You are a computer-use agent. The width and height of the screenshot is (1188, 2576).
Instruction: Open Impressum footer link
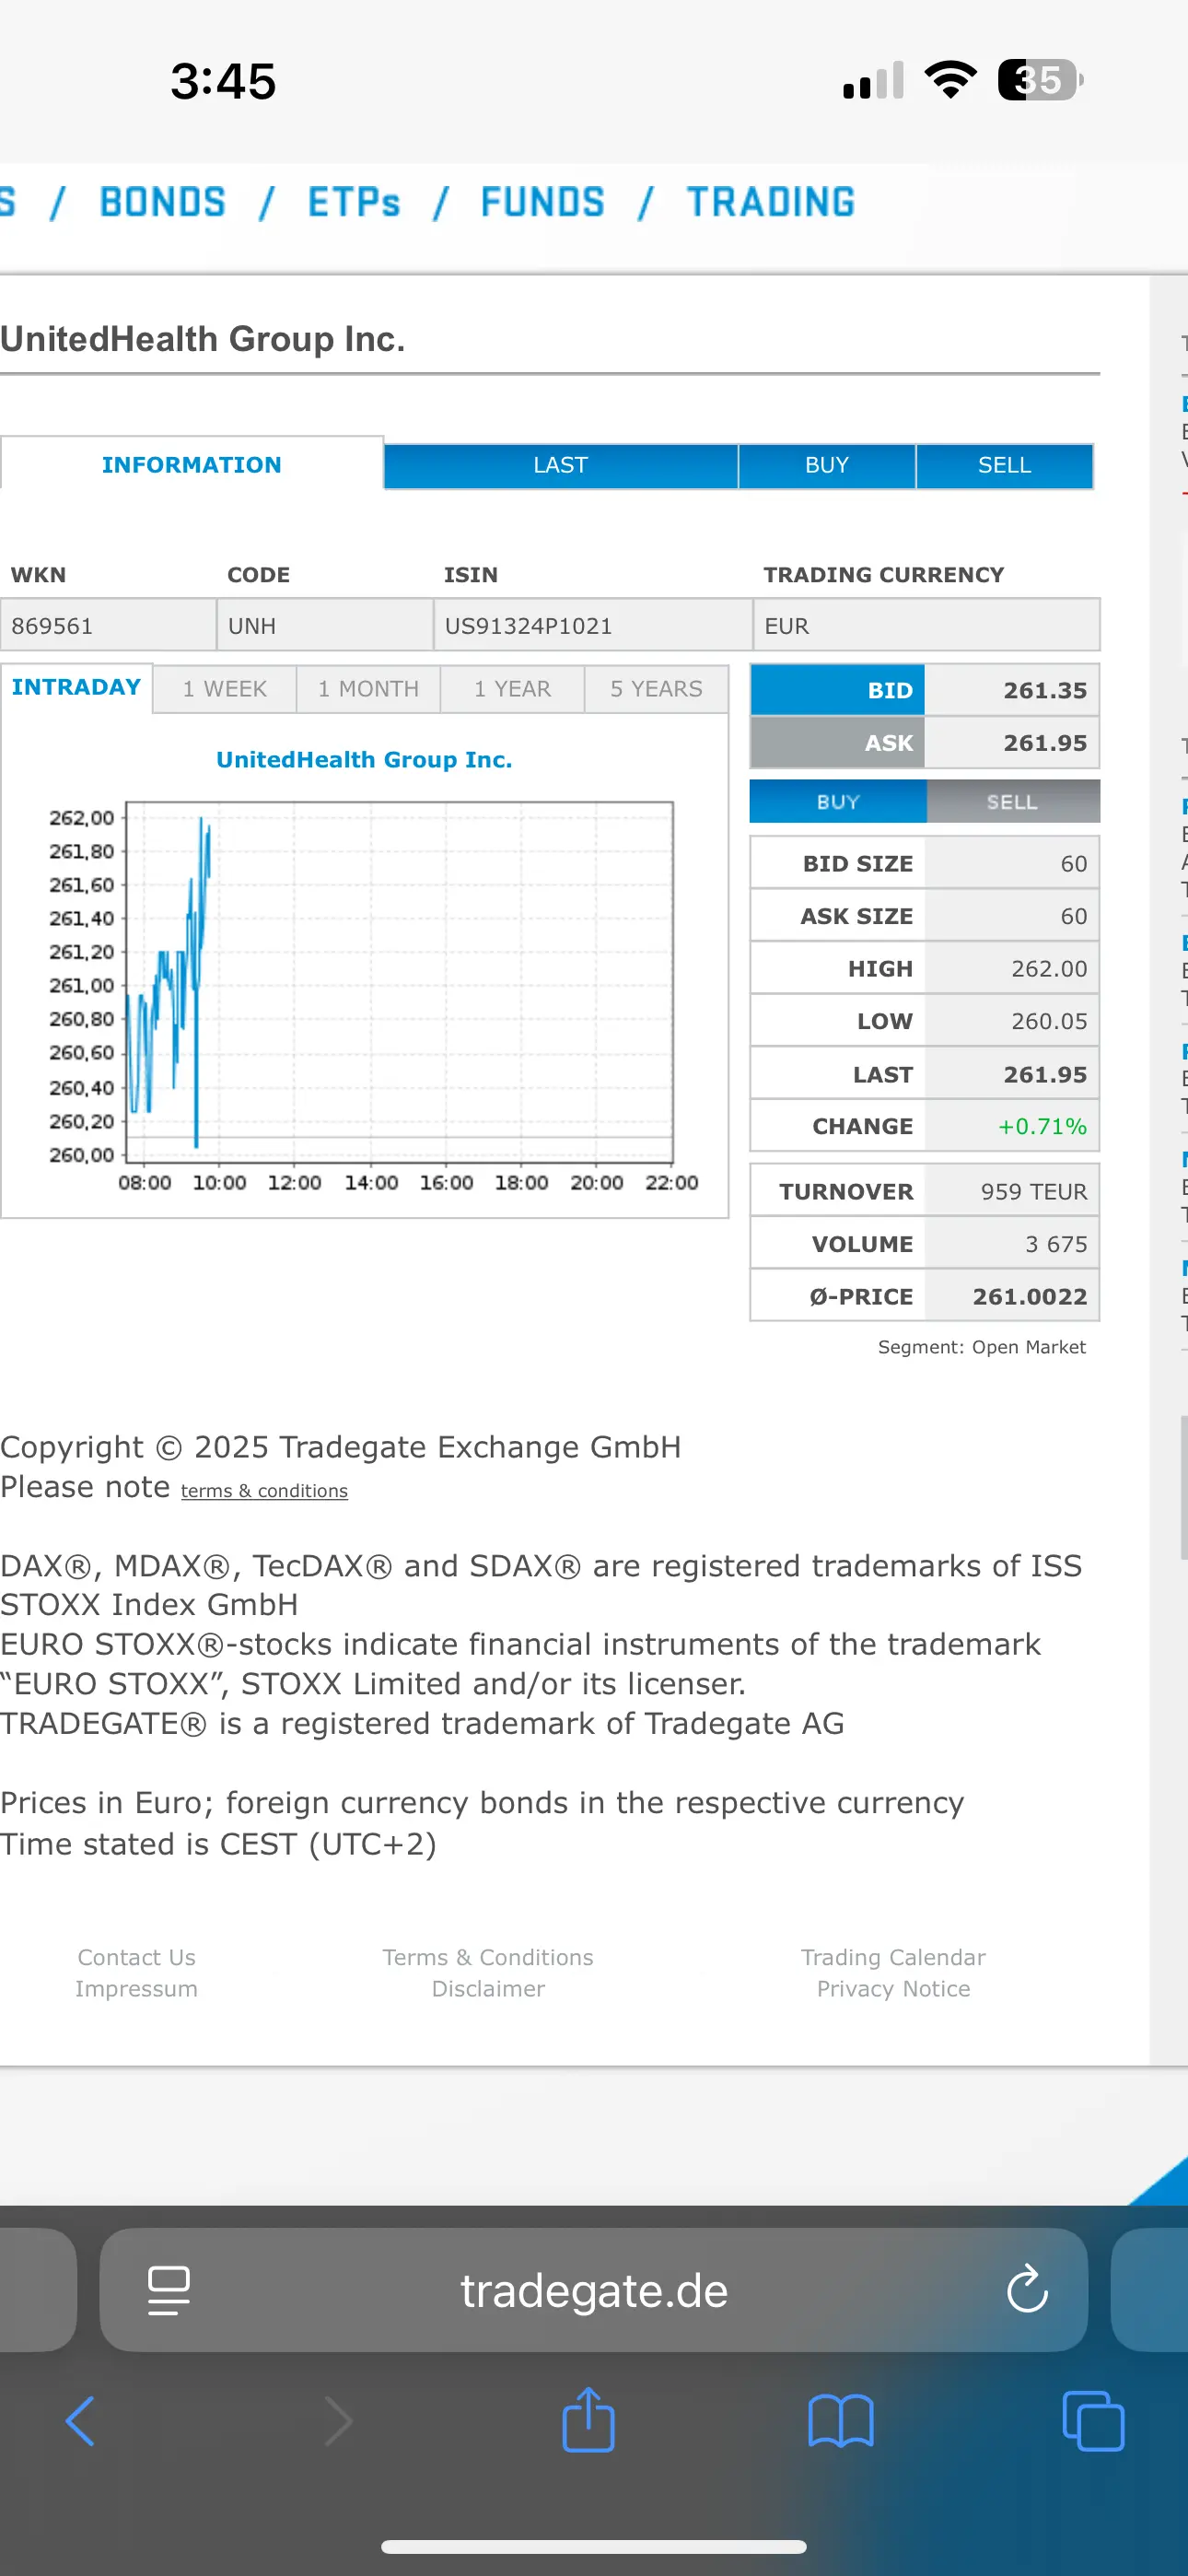[137, 1988]
